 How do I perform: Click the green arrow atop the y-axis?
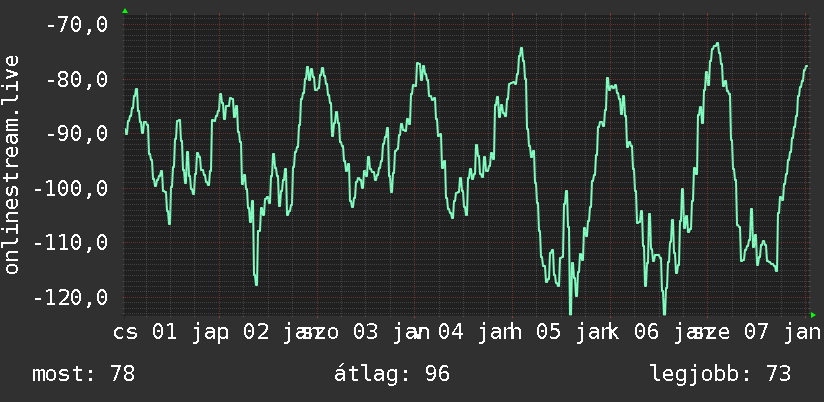(125, 11)
